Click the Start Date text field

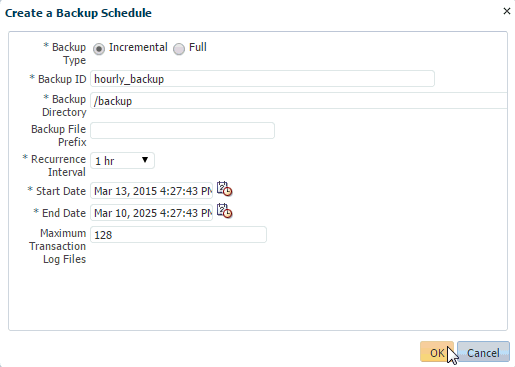click(x=151, y=191)
